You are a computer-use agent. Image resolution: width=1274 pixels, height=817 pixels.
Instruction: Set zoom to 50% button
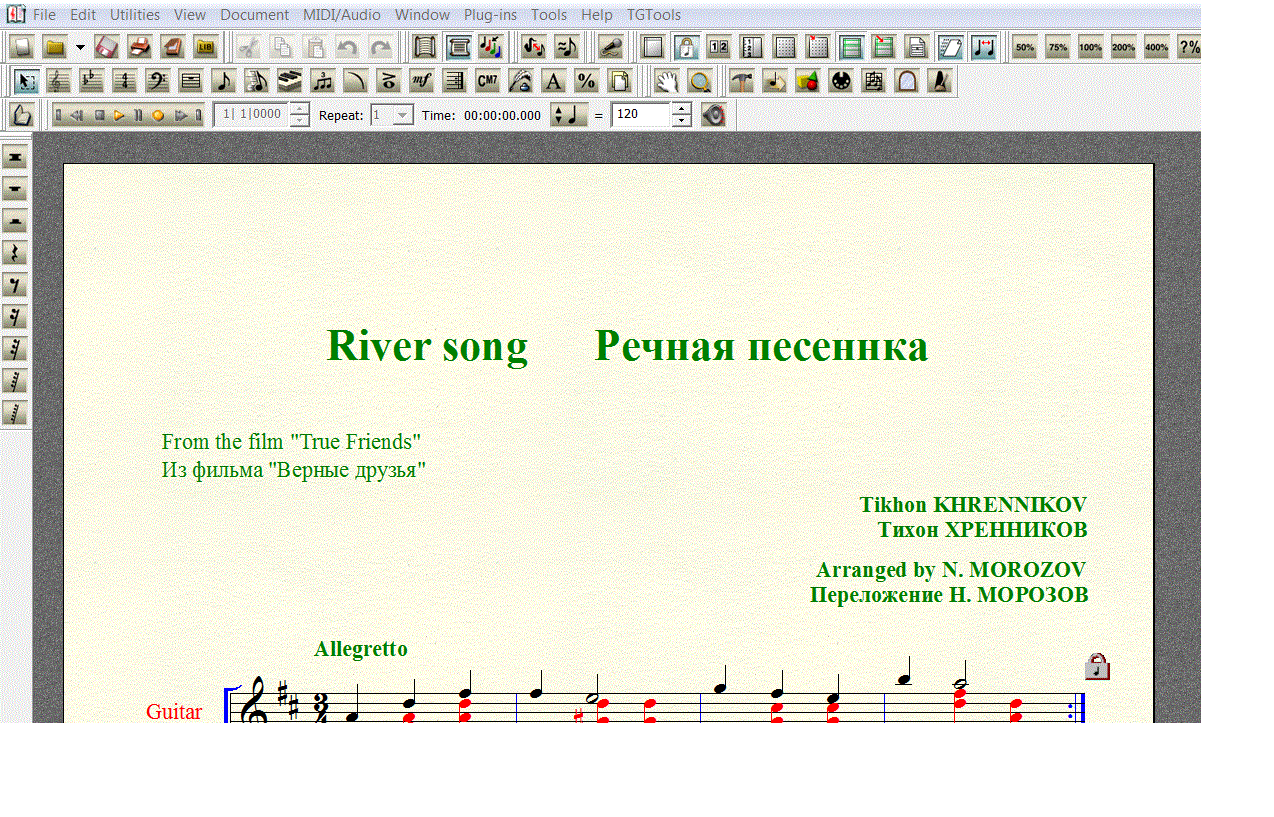(x=1024, y=47)
